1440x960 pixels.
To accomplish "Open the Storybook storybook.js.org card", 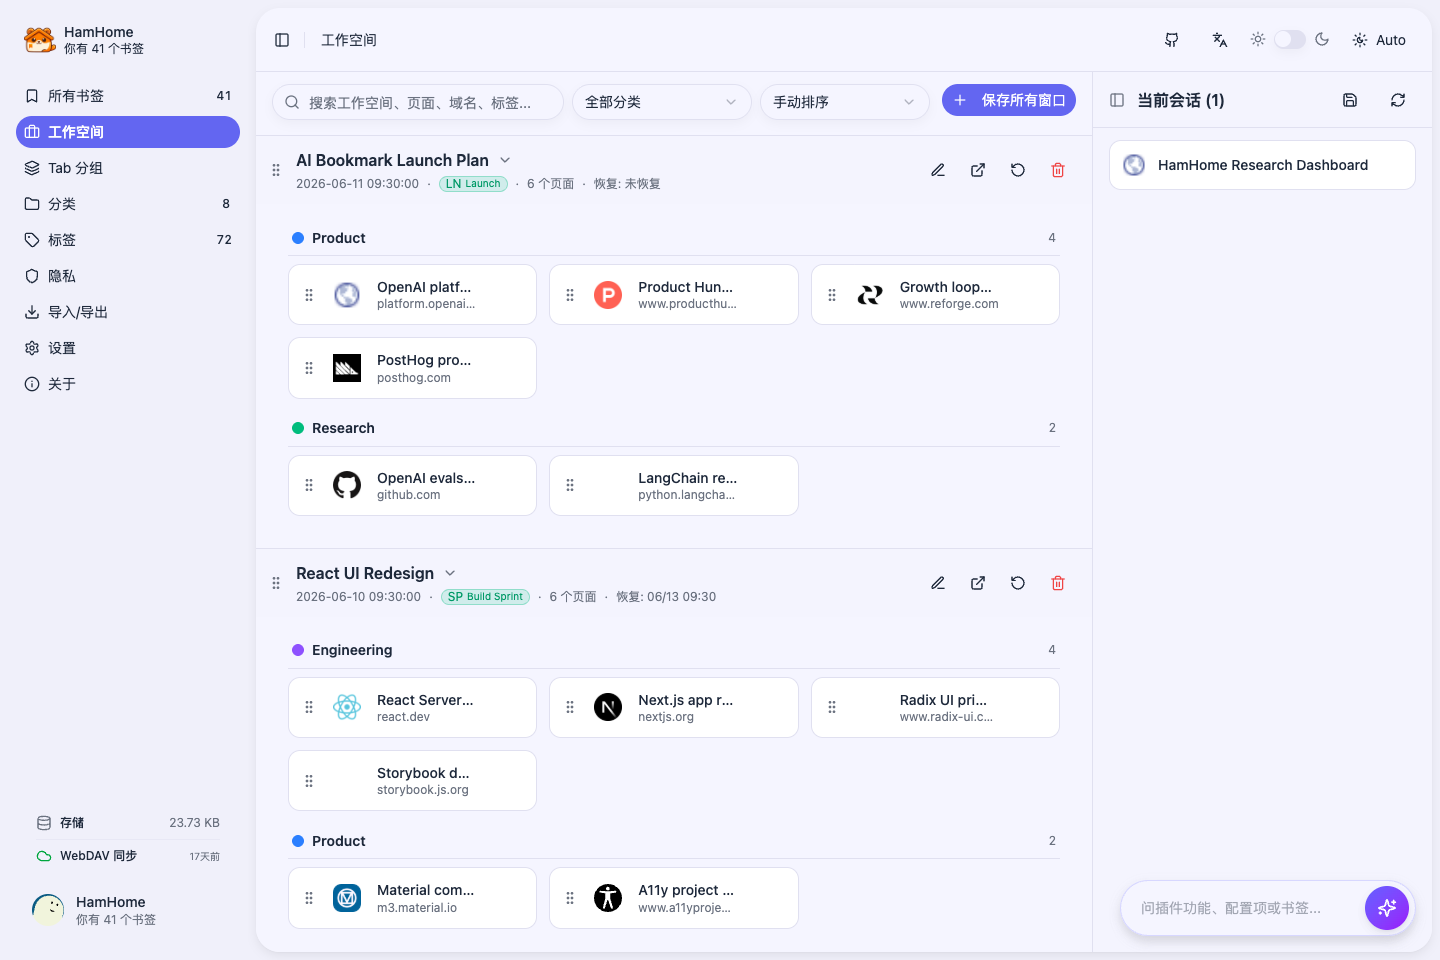I will [x=412, y=781].
